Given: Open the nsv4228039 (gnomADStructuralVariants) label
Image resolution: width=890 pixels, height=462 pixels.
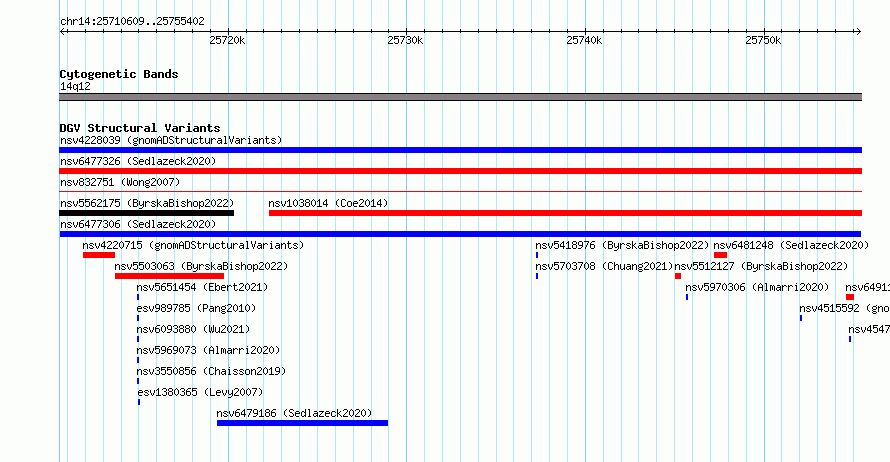Looking at the screenshot, I should coord(171,140).
